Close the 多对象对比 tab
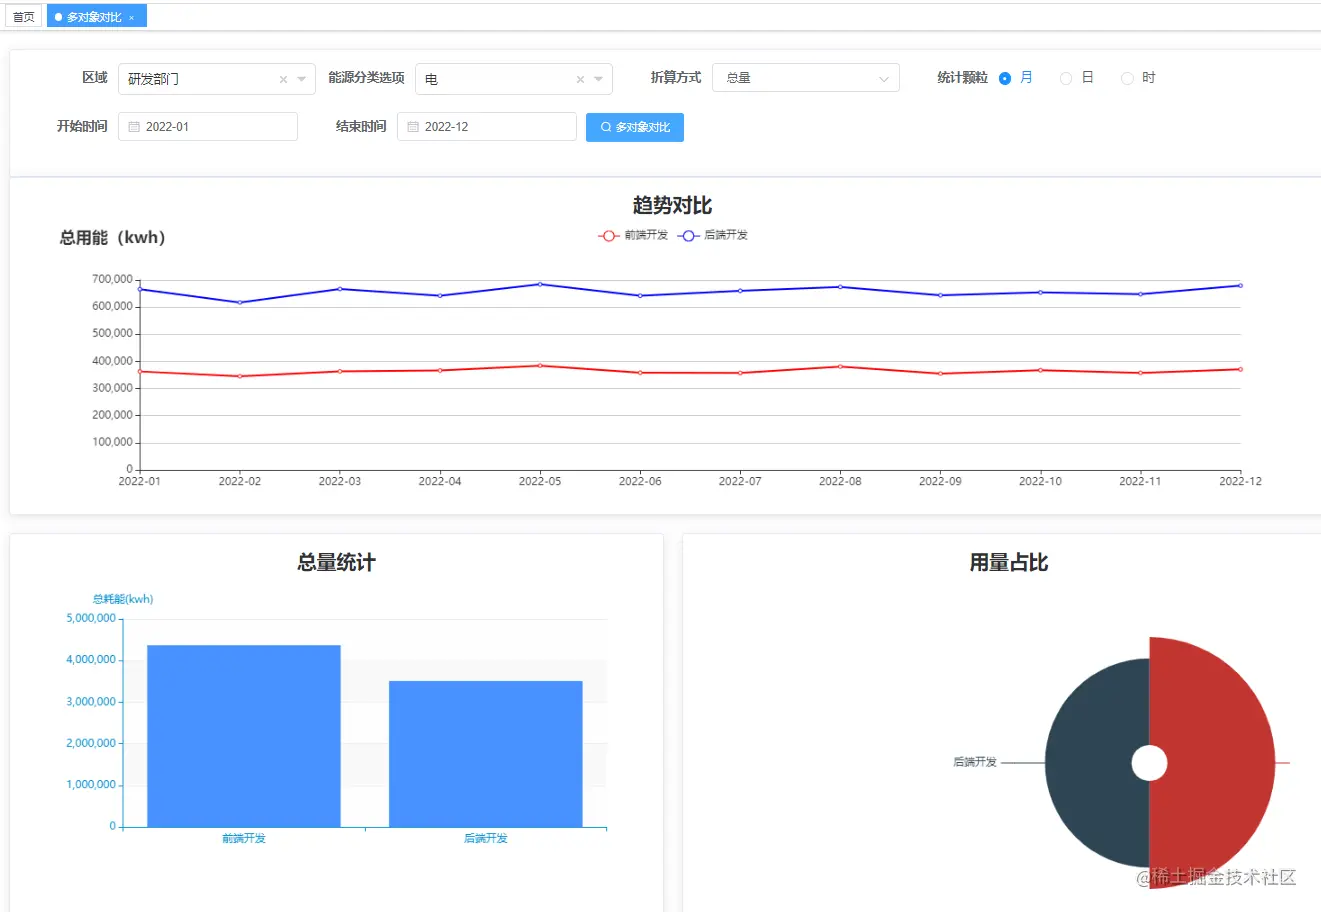 131,18
